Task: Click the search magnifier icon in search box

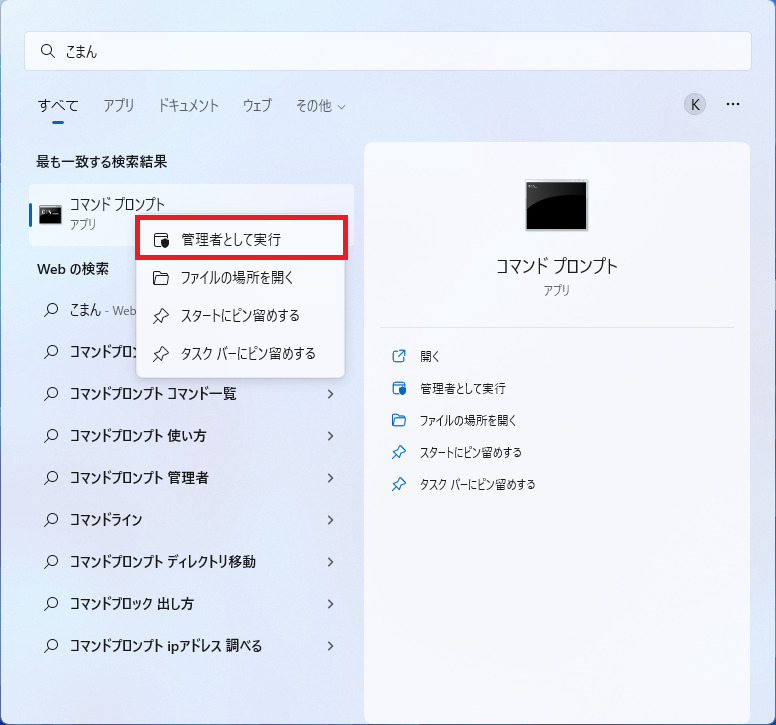Action: 48,50
